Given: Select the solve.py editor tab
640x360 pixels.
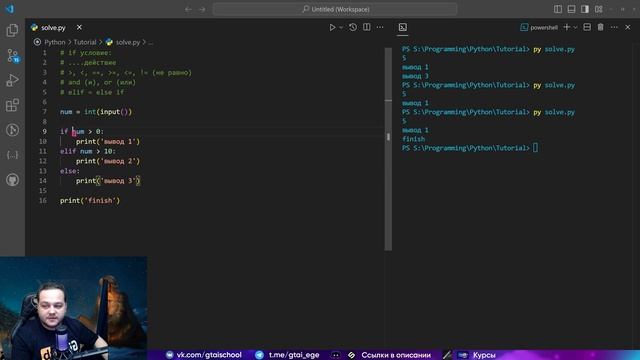Looking at the screenshot, I should click(x=53, y=28).
